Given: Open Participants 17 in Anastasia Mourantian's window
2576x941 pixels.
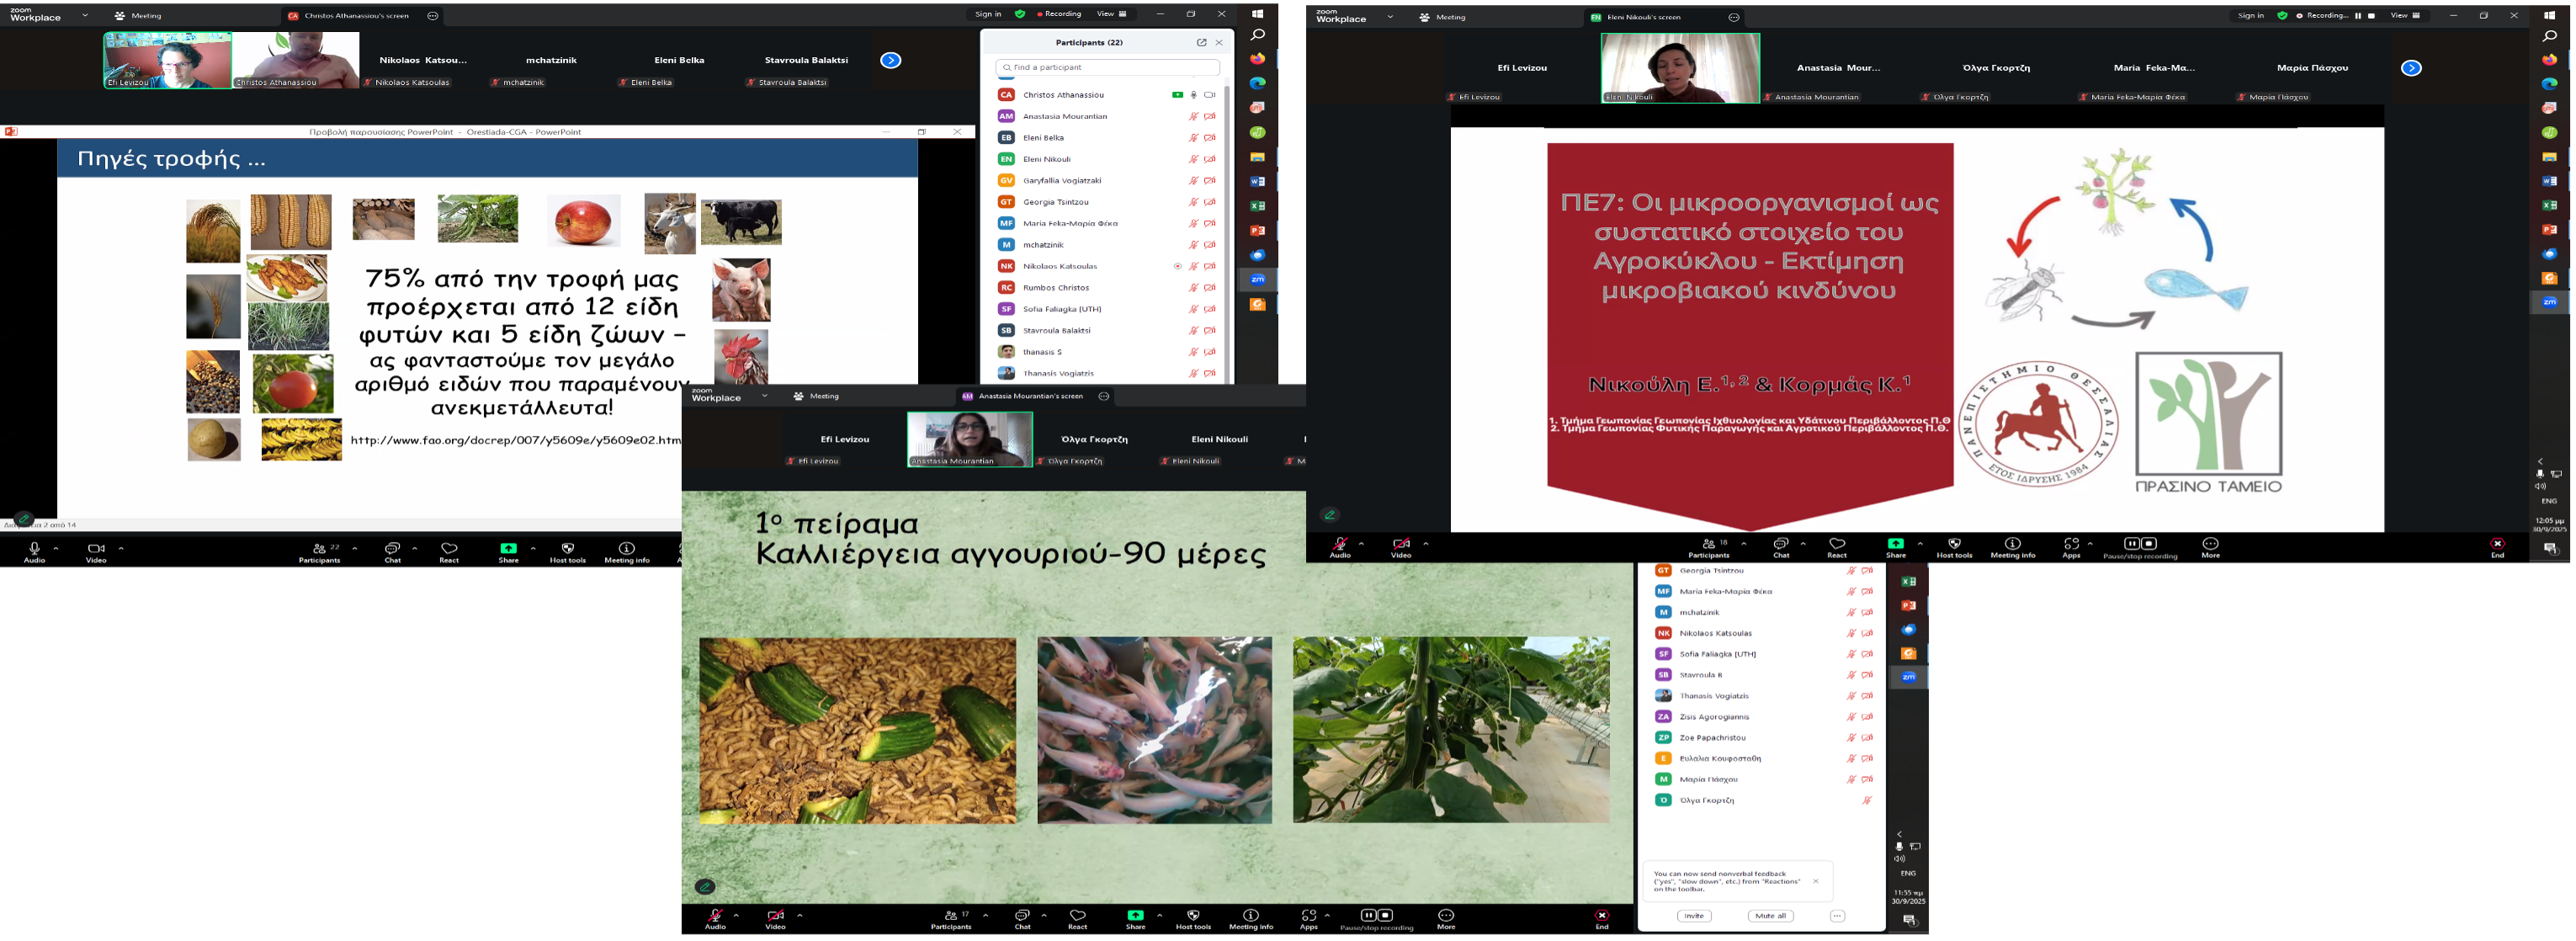Looking at the screenshot, I should tap(950, 919).
